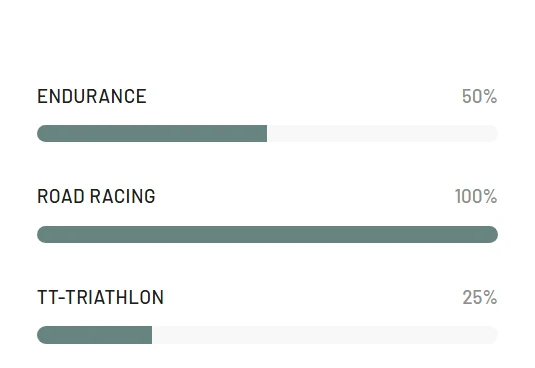Viewport: 535px width, 368px height.
Task: Click the word ROAD in Road Racing
Action: 61,196
